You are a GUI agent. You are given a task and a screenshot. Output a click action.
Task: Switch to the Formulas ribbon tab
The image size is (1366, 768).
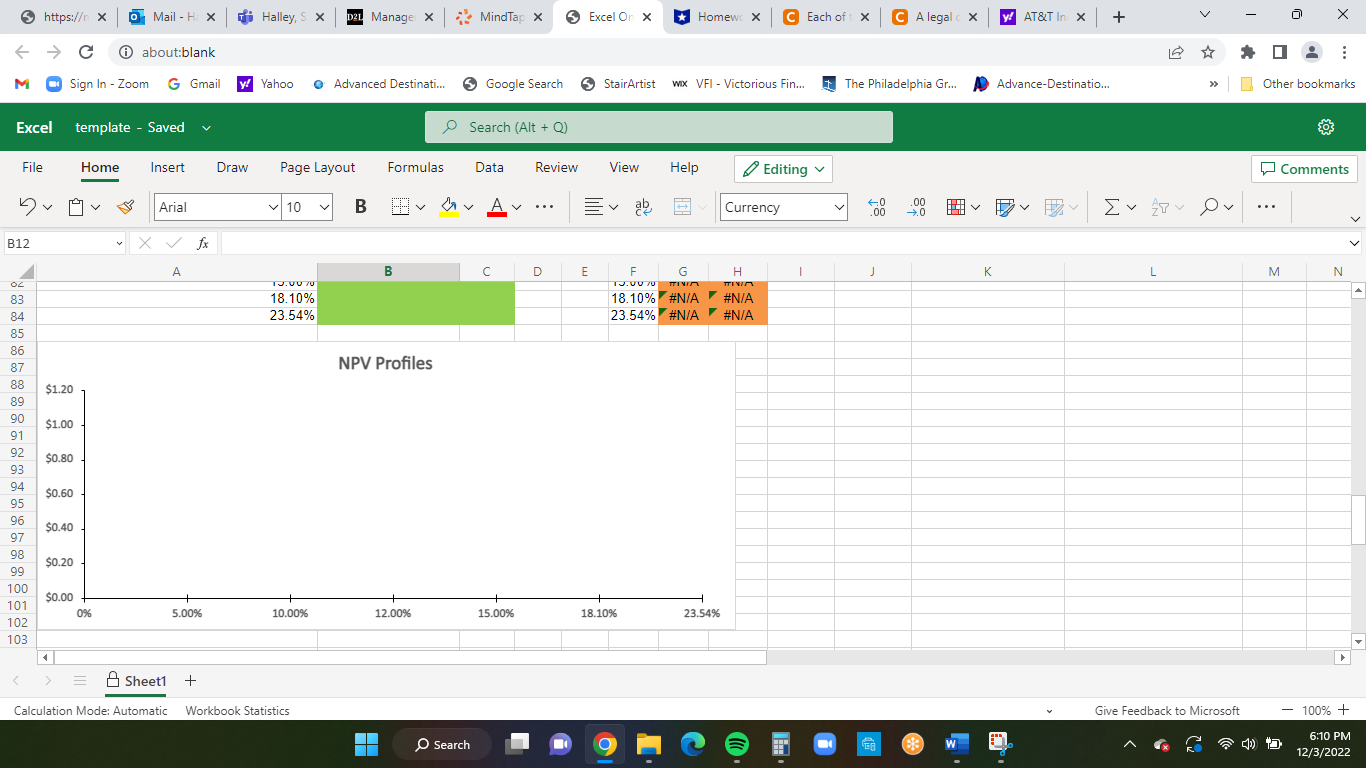[x=415, y=167]
